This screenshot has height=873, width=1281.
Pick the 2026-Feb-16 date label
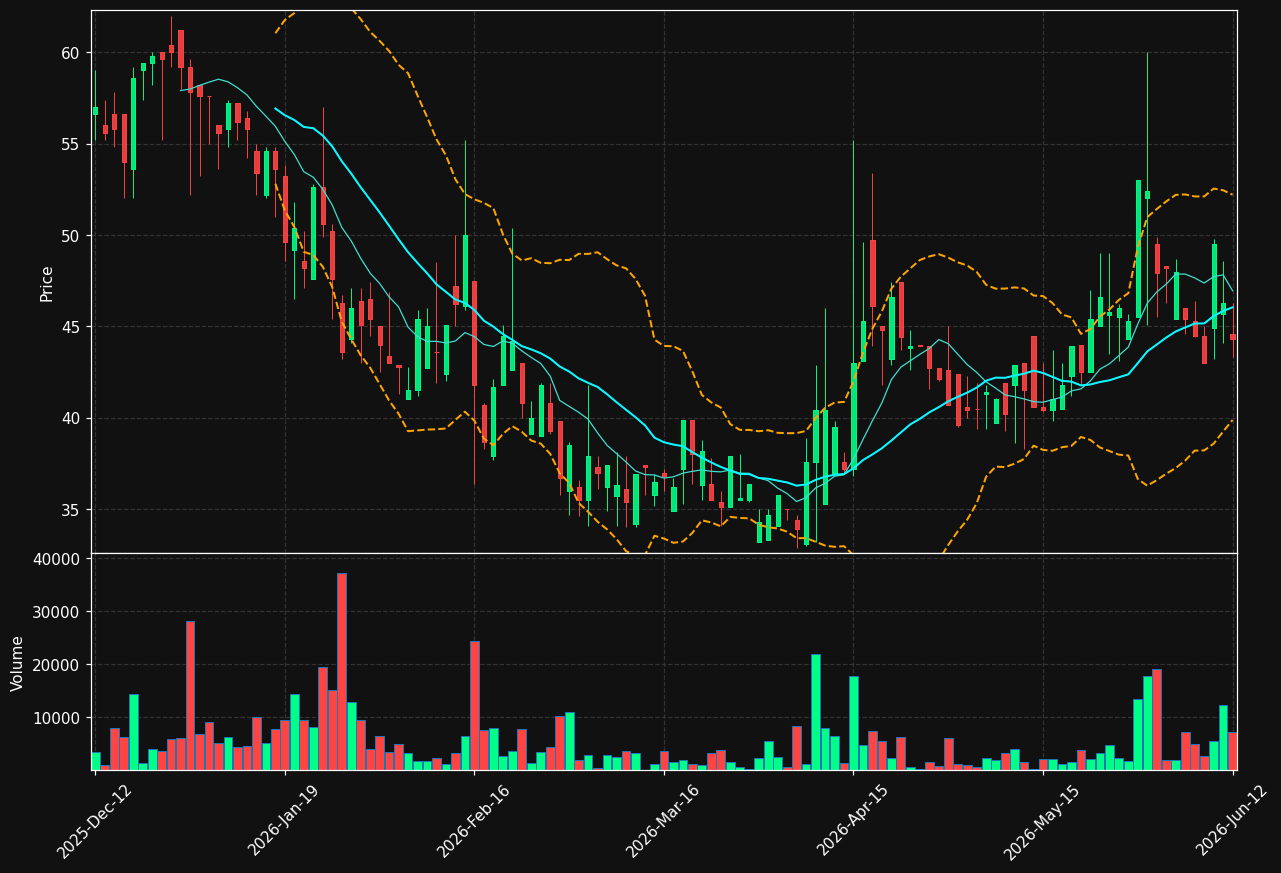pyautogui.click(x=474, y=820)
